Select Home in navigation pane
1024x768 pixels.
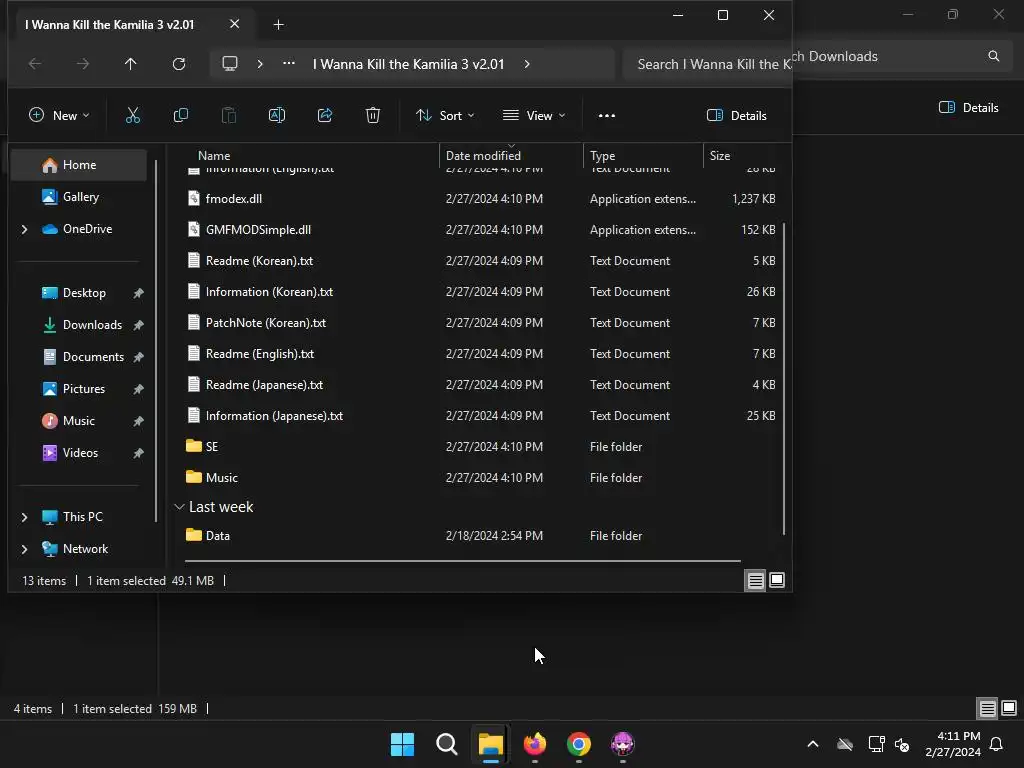(78, 165)
